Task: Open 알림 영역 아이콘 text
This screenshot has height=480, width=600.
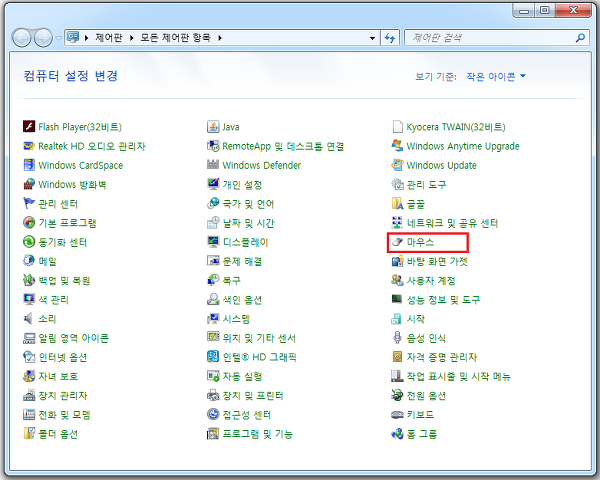Action: 73,338
